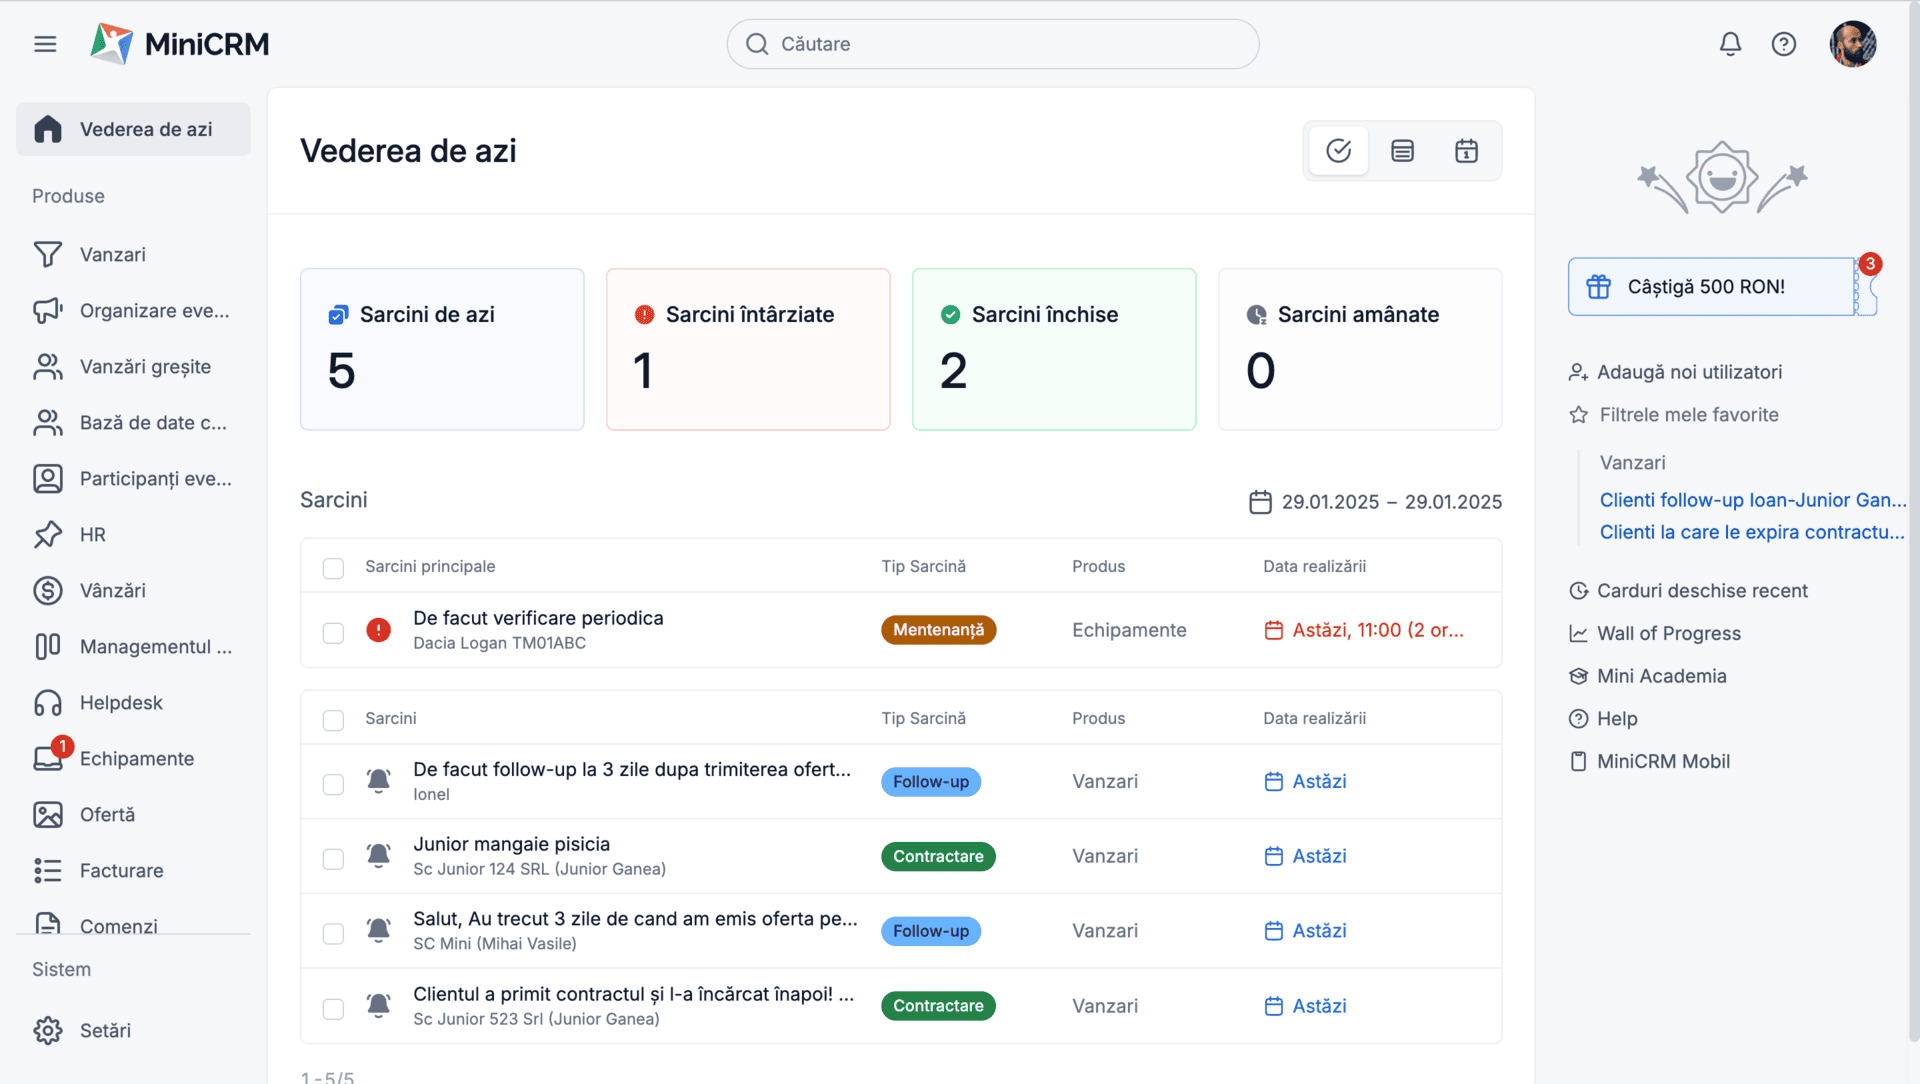Open HR pin item in sidebar
This screenshot has width=1920, height=1084.
pos(133,535)
